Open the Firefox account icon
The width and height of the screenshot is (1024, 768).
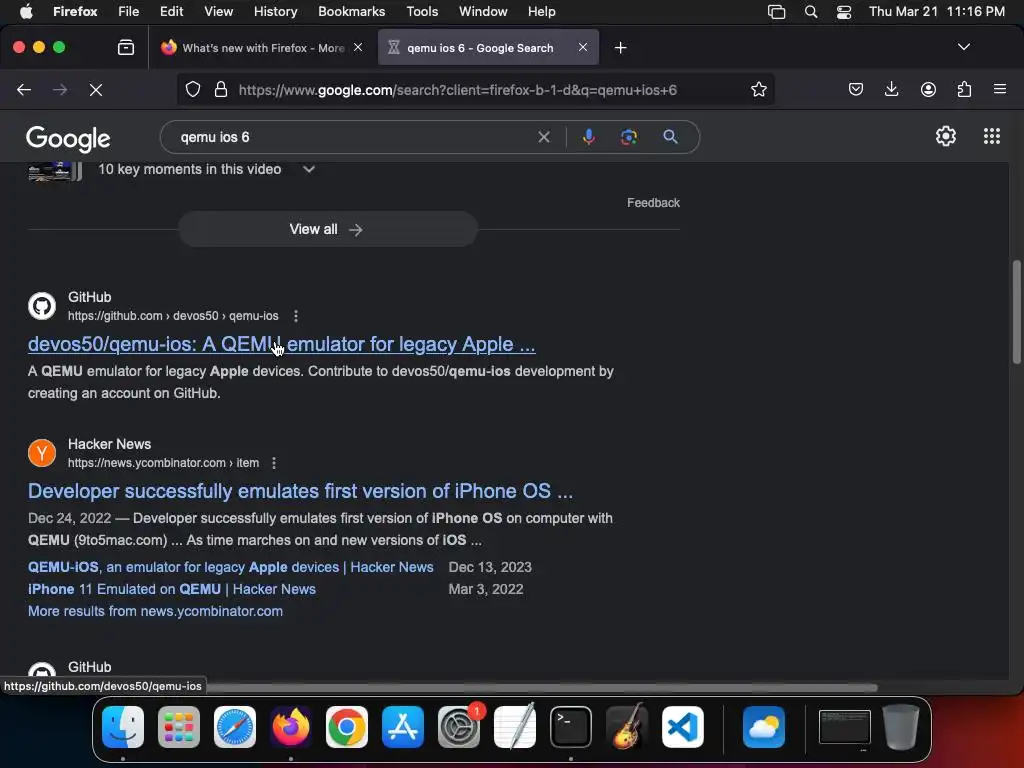click(x=928, y=89)
